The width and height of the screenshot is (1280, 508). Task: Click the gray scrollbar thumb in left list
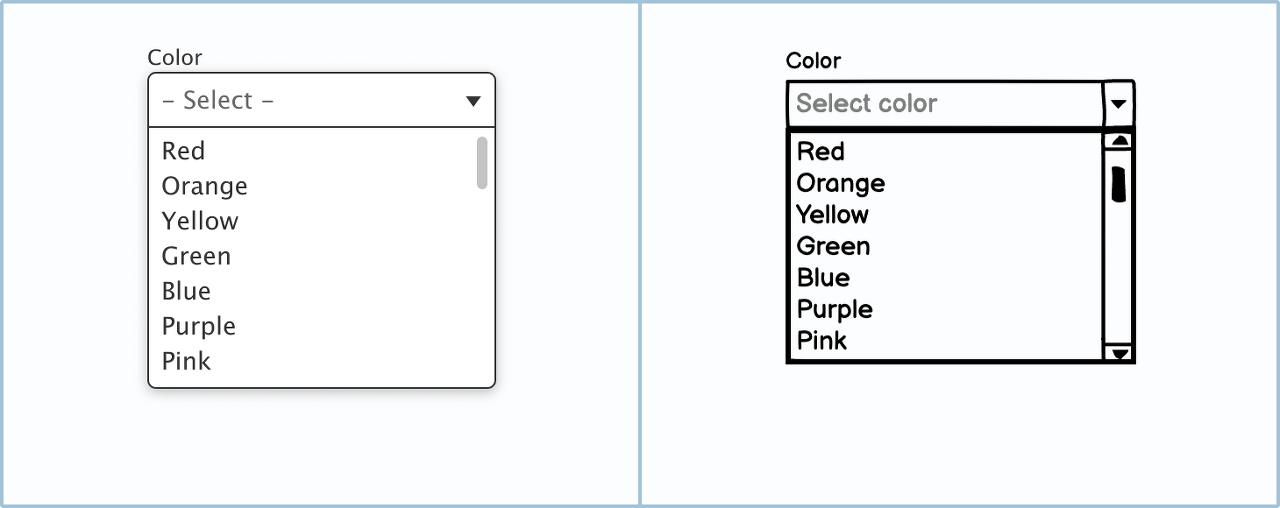pyautogui.click(x=482, y=163)
